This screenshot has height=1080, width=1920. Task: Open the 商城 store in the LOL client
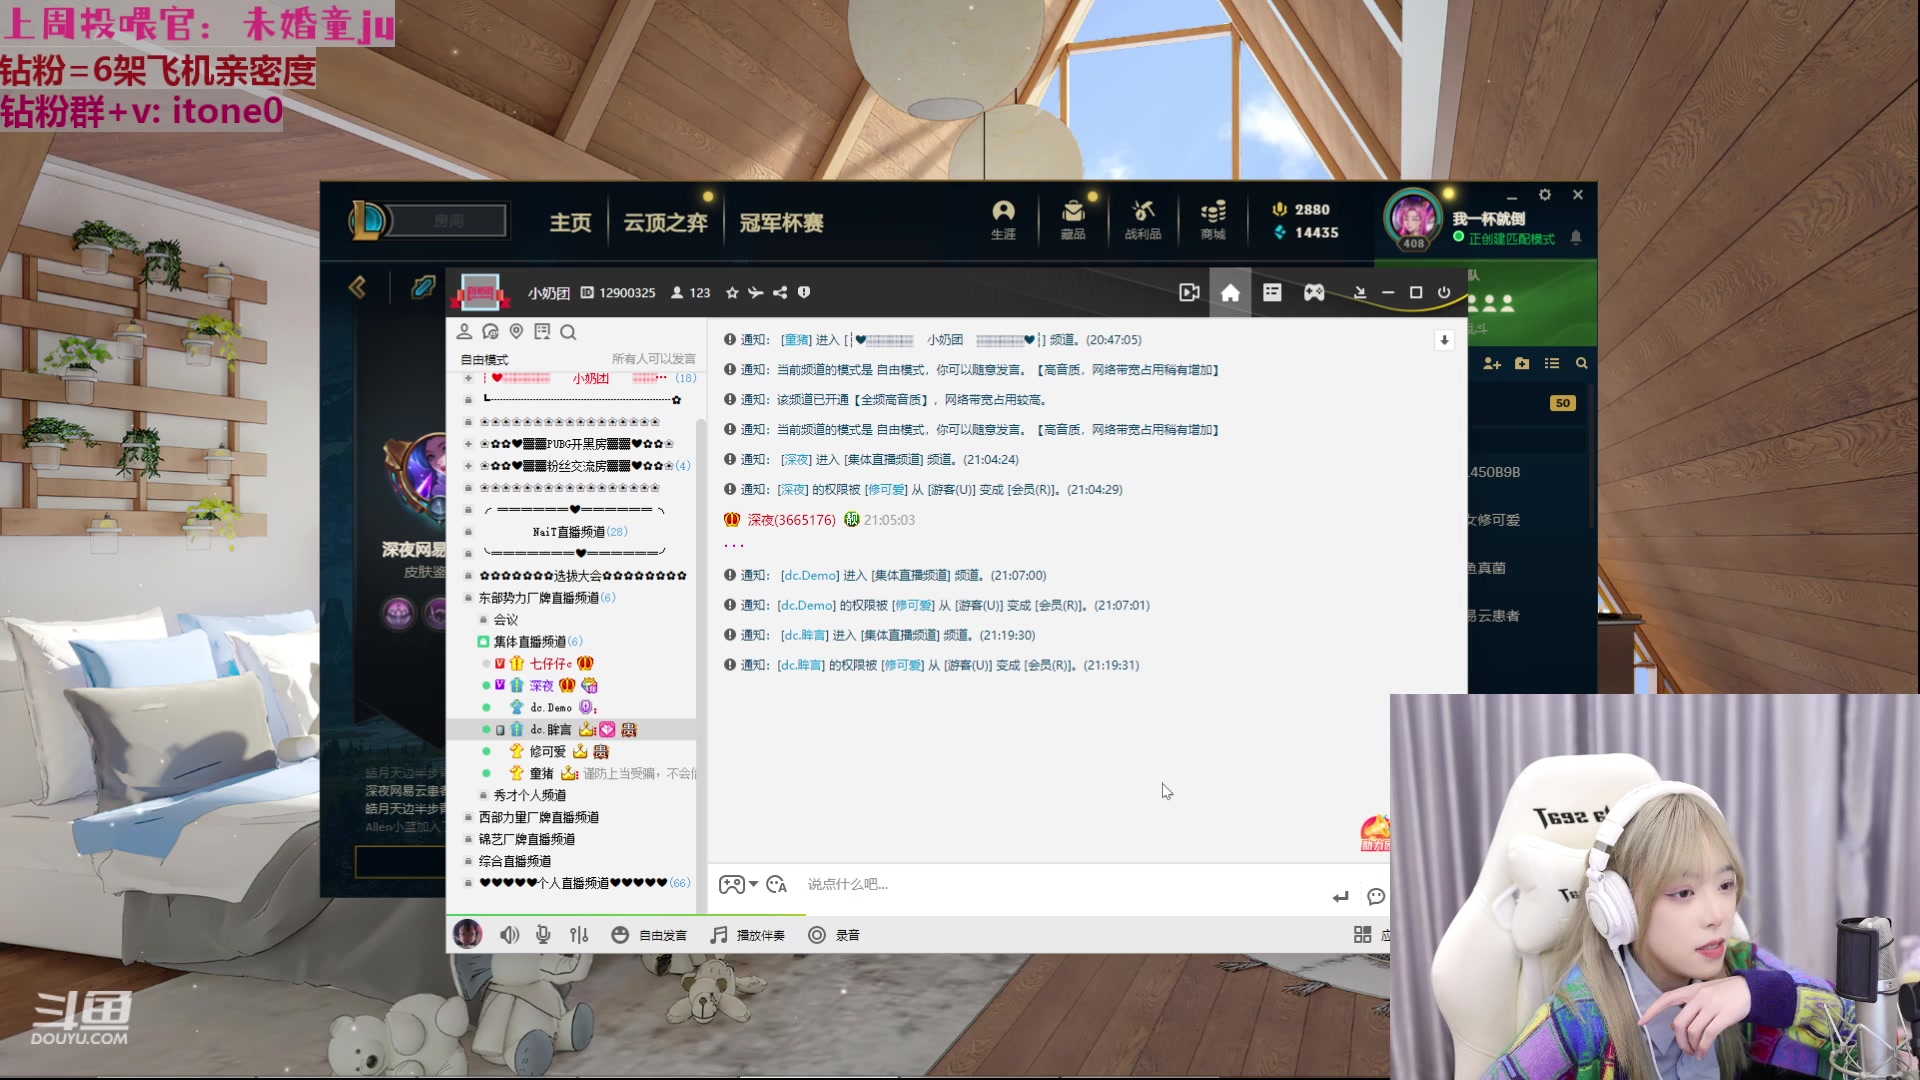1213,220
